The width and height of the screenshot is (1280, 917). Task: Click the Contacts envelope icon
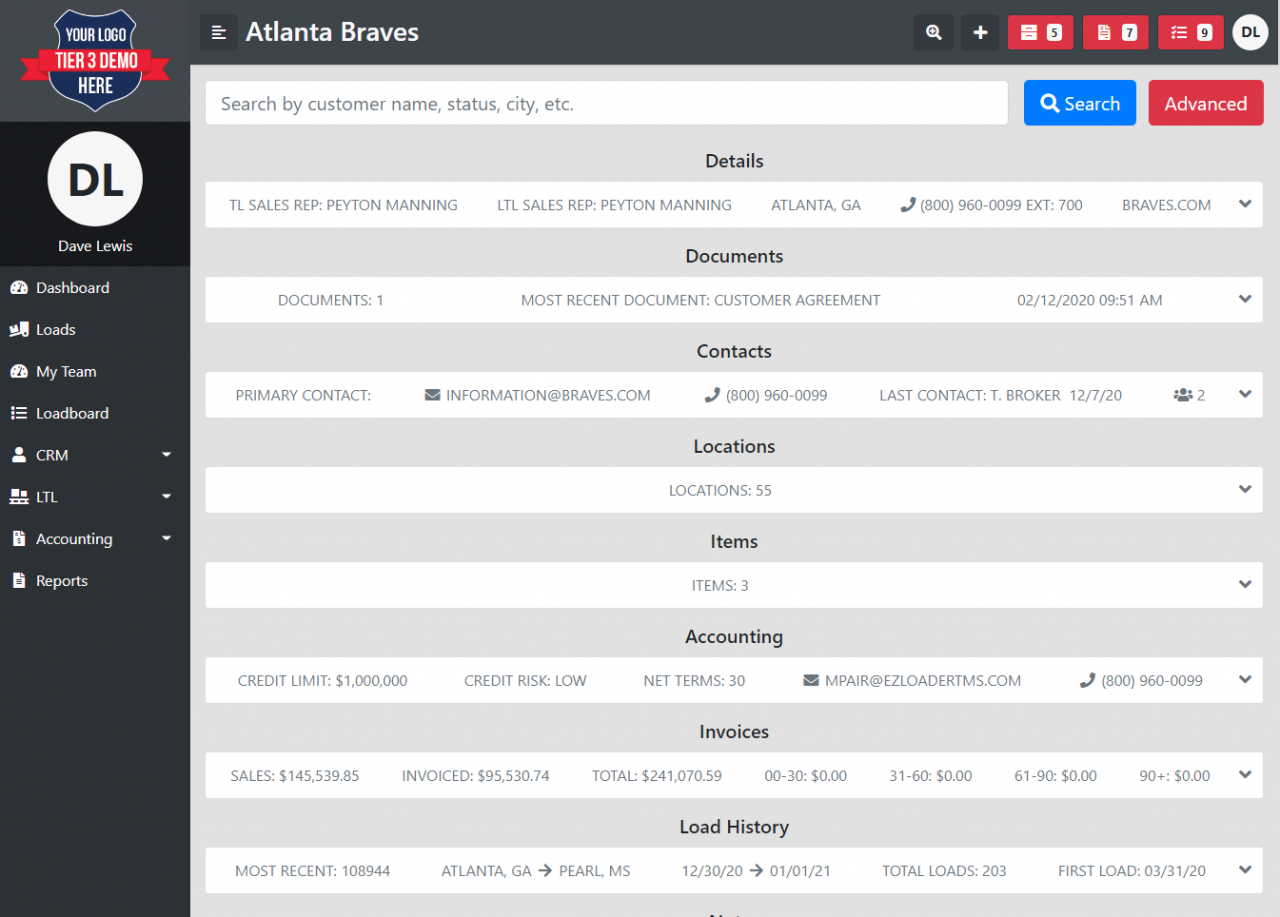(x=432, y=395)
